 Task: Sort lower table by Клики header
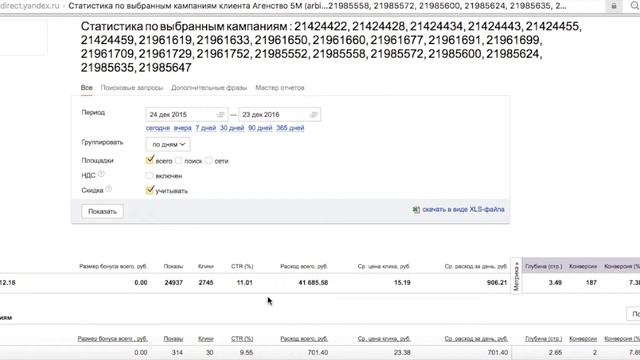206,339
